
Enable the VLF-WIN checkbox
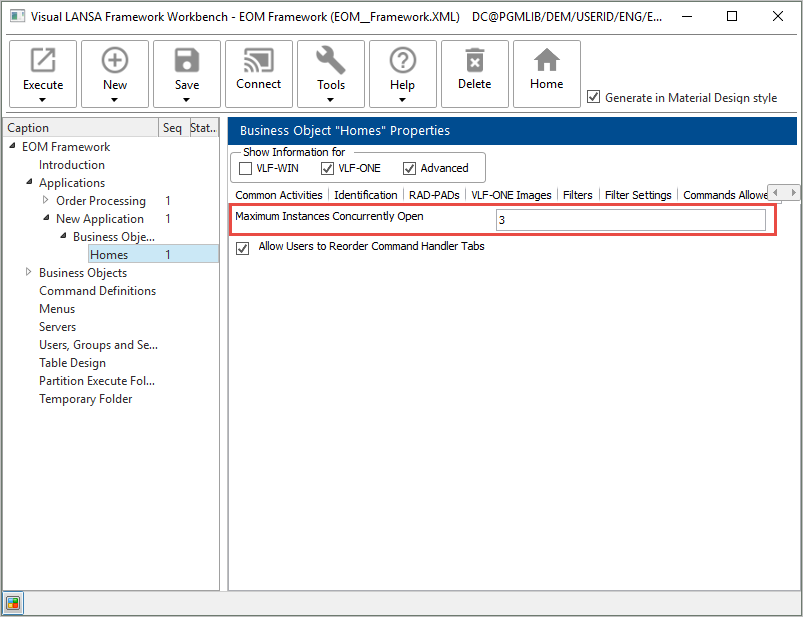click(x=246, y=168)
